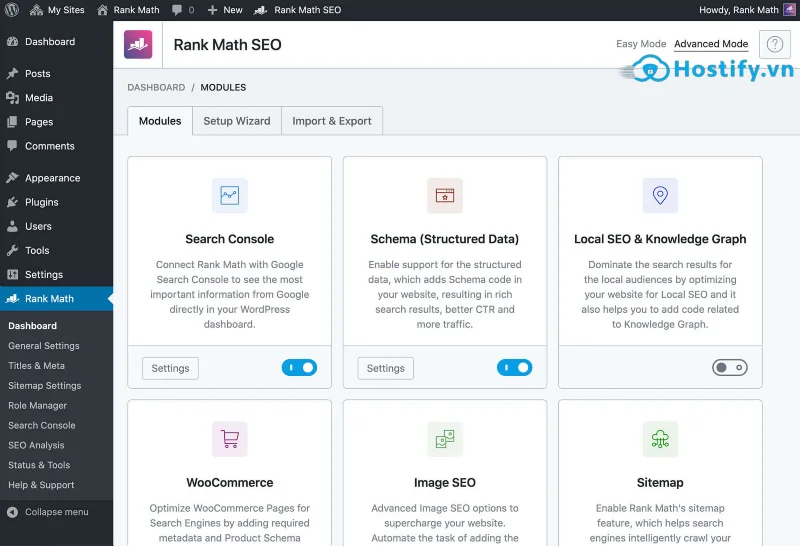Open Rank Math submenu Dashboard
The height and width of the screenshot is (546, 800).
pyautogui.click(x=33, y=326)
